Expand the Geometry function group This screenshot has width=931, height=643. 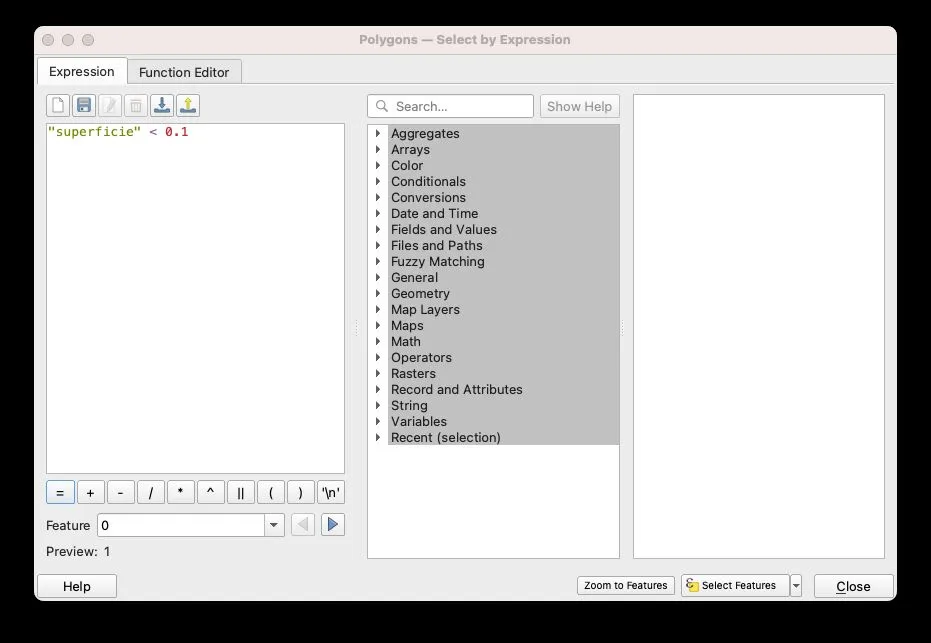pyautogui.click(x=379, y=294)
